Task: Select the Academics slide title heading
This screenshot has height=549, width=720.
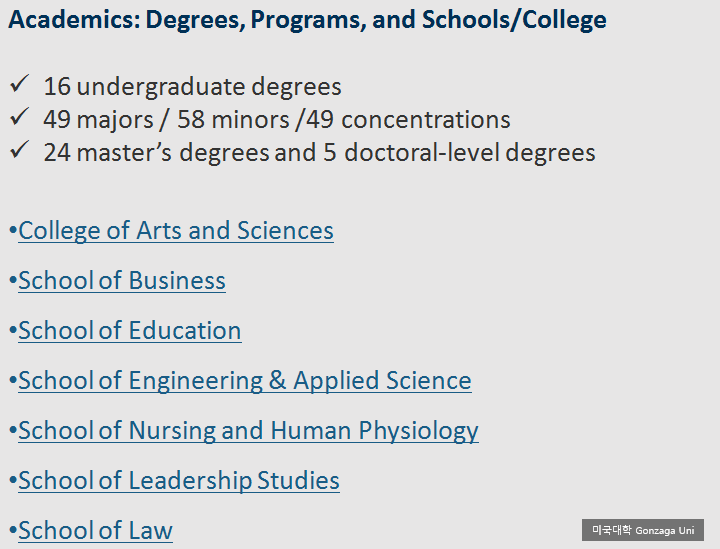Action: 307,20
